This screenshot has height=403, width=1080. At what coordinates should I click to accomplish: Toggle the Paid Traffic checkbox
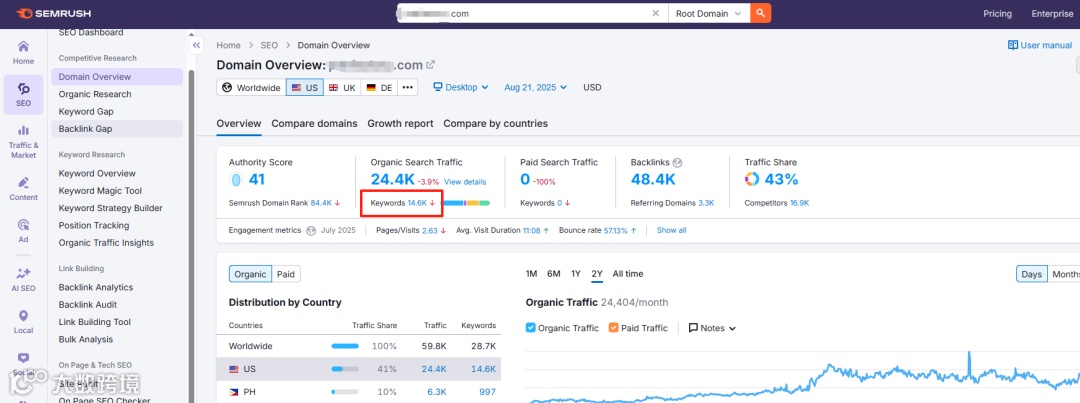pyautogui.click(x=614, y=328)
